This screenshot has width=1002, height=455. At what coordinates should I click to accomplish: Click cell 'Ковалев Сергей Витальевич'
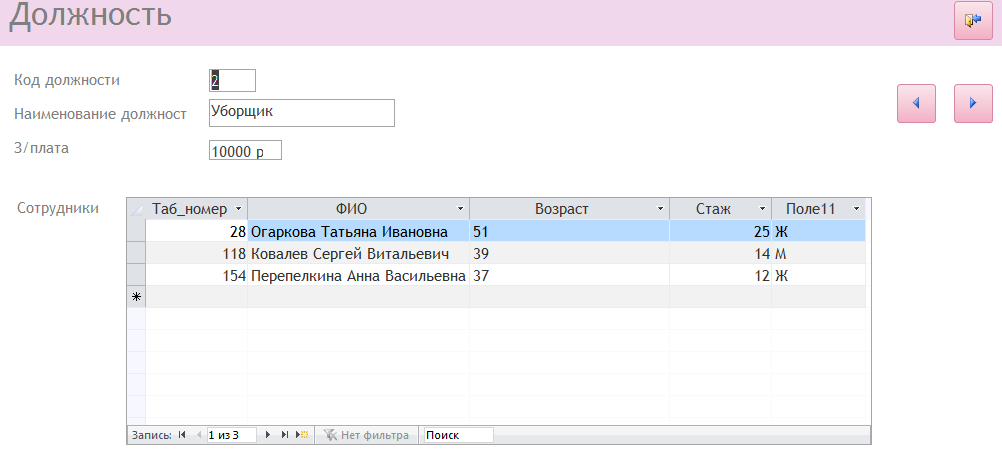point(358,253)
